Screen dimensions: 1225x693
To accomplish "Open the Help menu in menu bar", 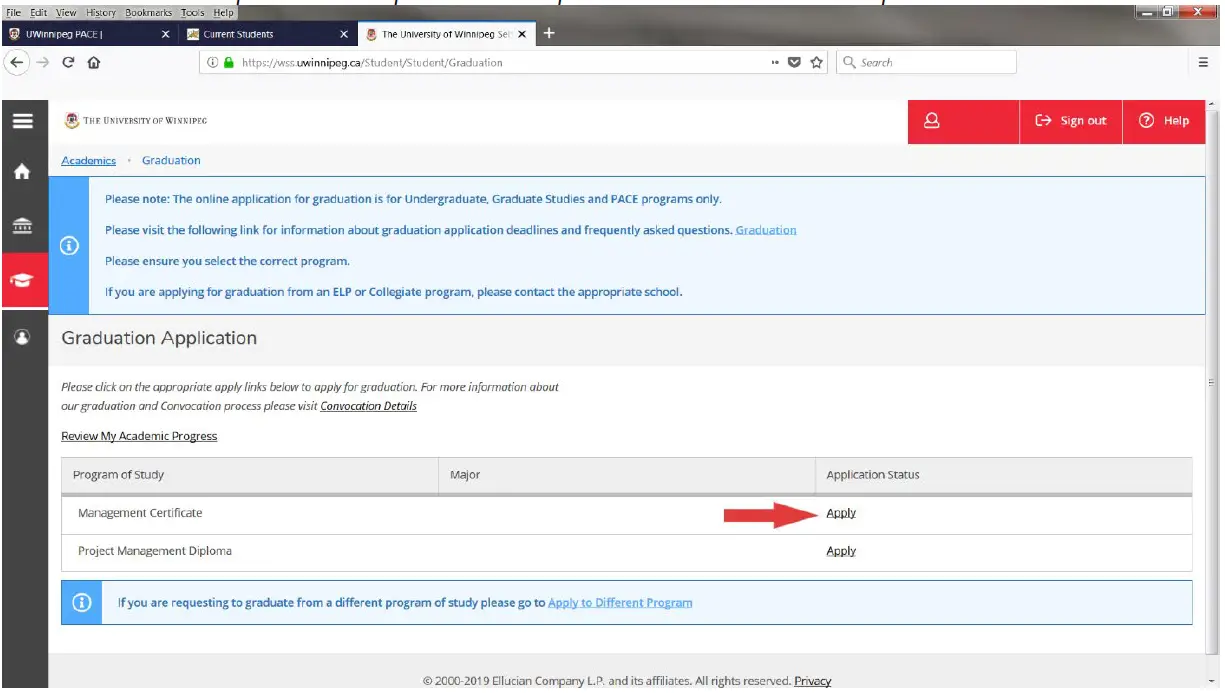I will click(222, 13).
